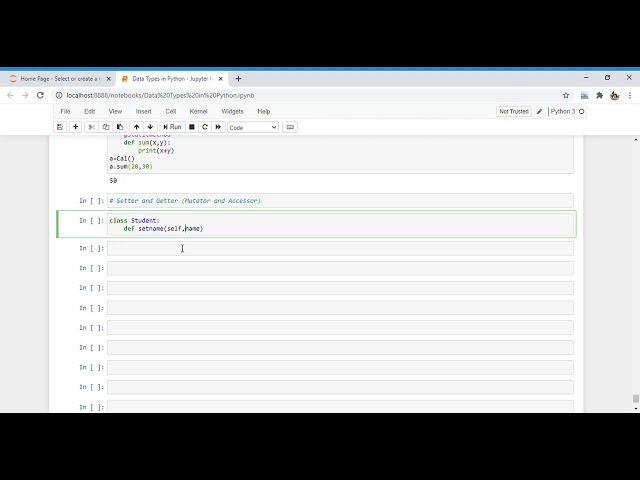Click the first empty cell below Student class
640x480 pixels.
click(340, 248)
